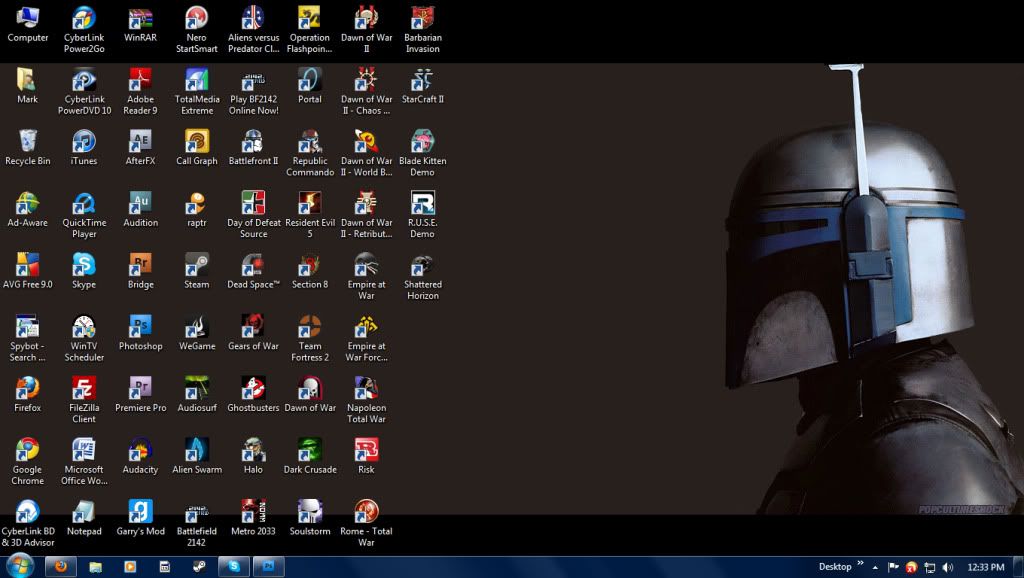
Task: Select the Gears of War icon
Action: (253, 333)
